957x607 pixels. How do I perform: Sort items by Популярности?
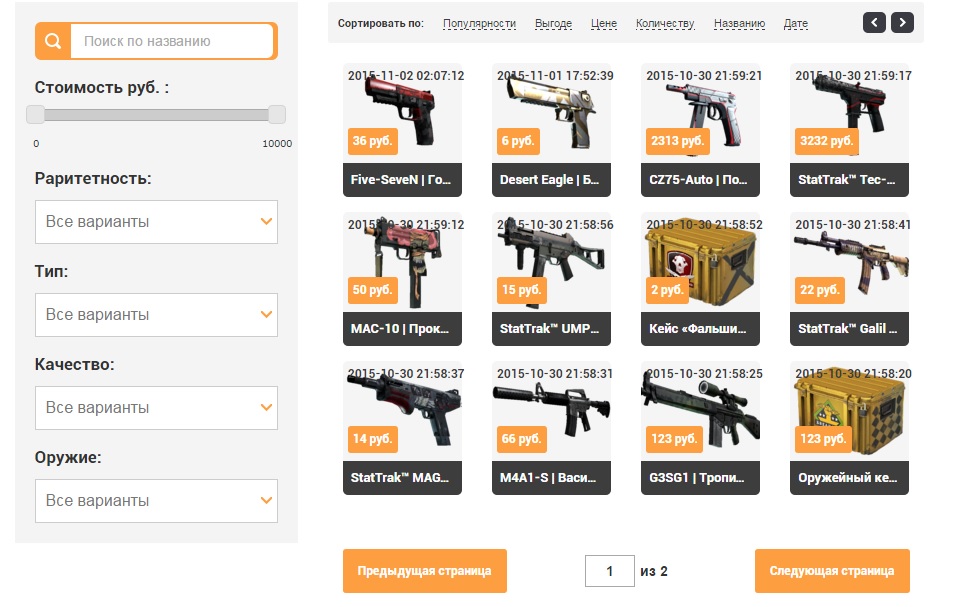[479, 23]
